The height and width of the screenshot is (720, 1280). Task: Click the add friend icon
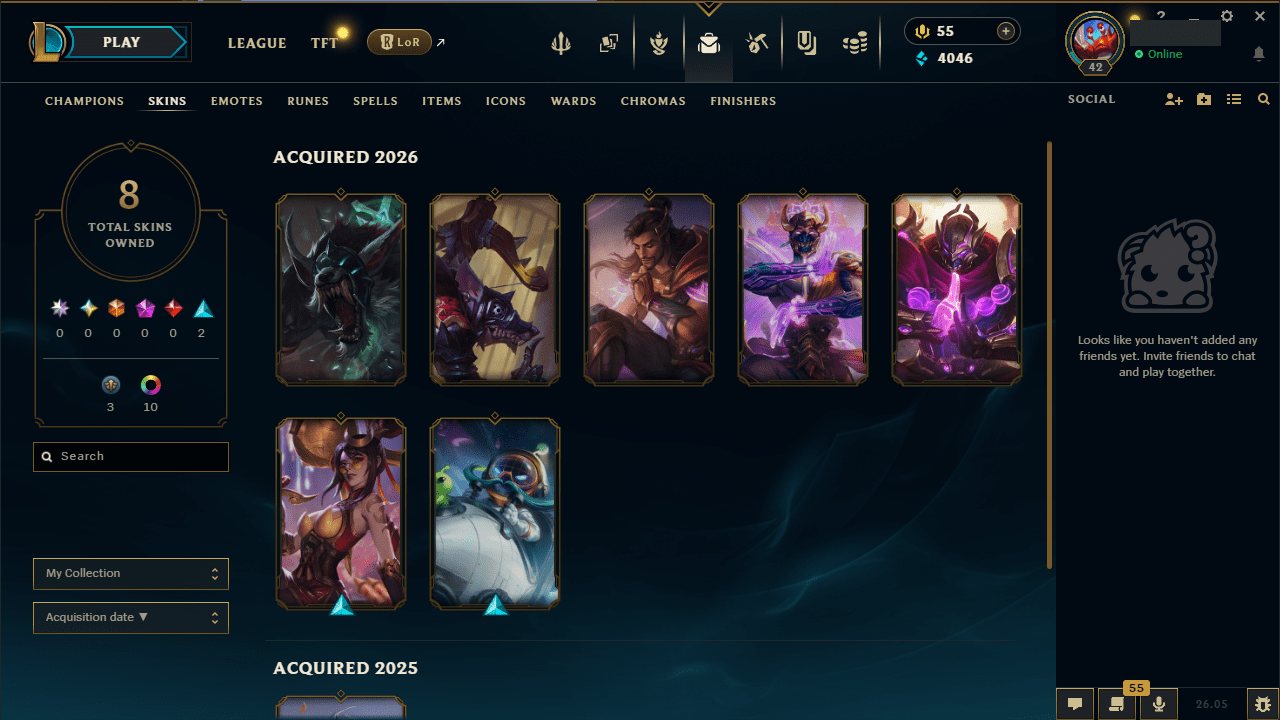[x=1174, y=100]
